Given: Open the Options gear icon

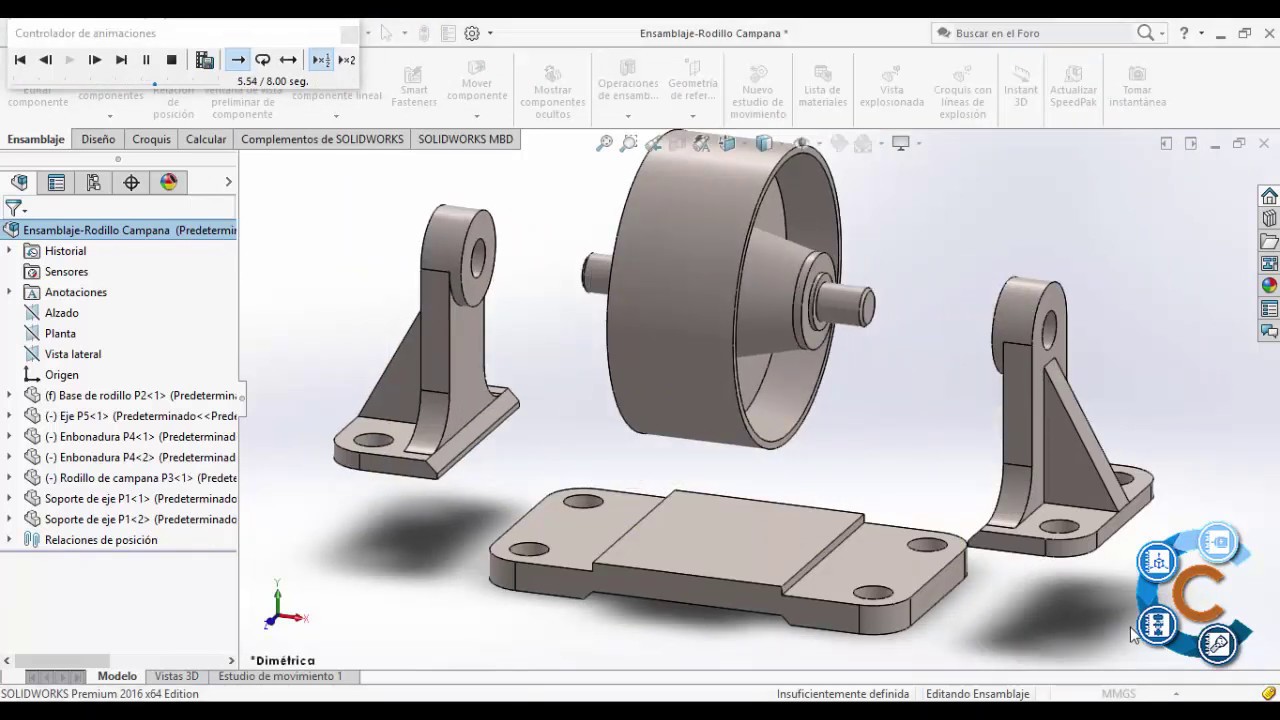Looking at the screenshot, I should (472, 33).
